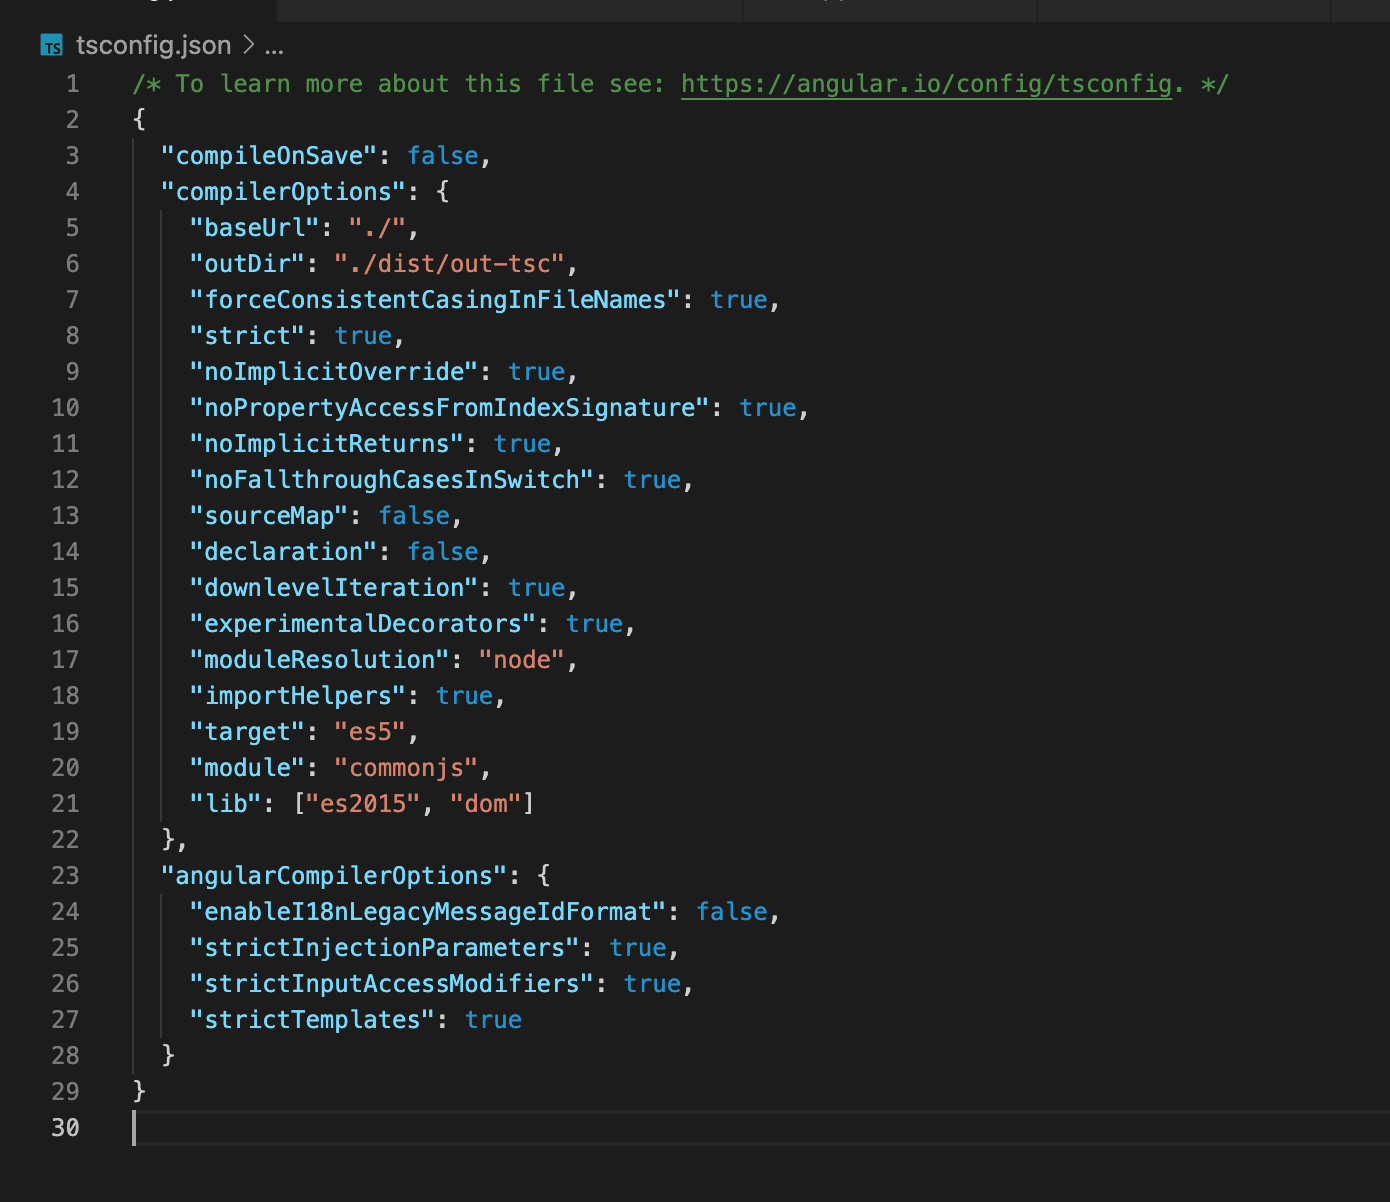
Task: Click the TypeScript file icon beside tsconfig.json
Action: pos(51,45)
